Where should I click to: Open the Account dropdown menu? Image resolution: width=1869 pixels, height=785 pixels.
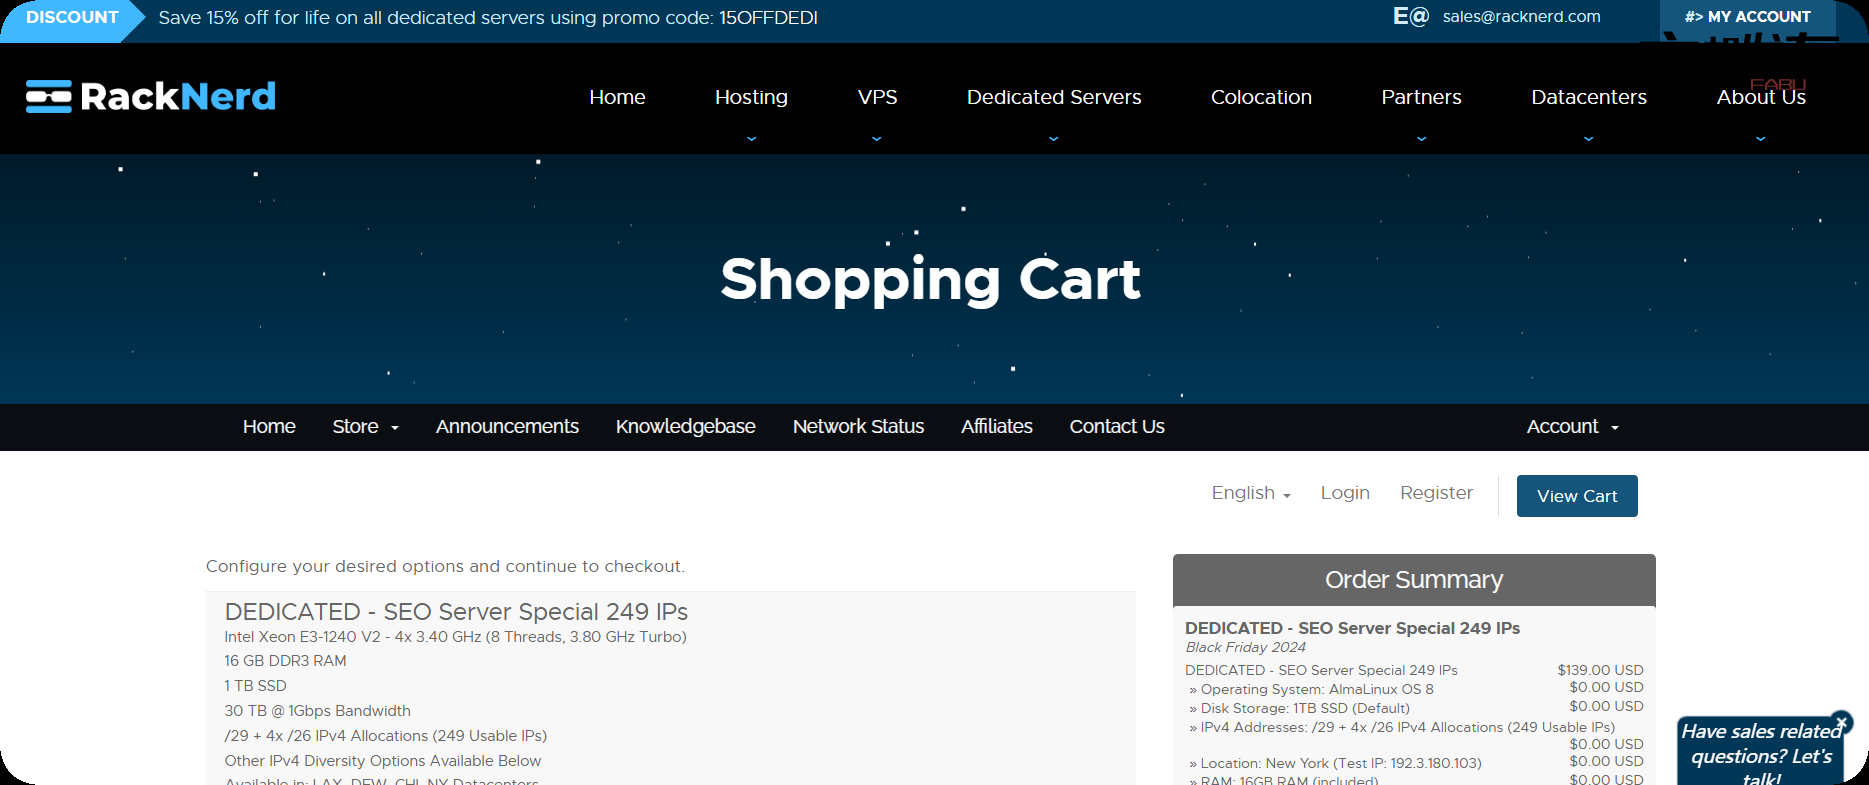tap(1572, 427)
